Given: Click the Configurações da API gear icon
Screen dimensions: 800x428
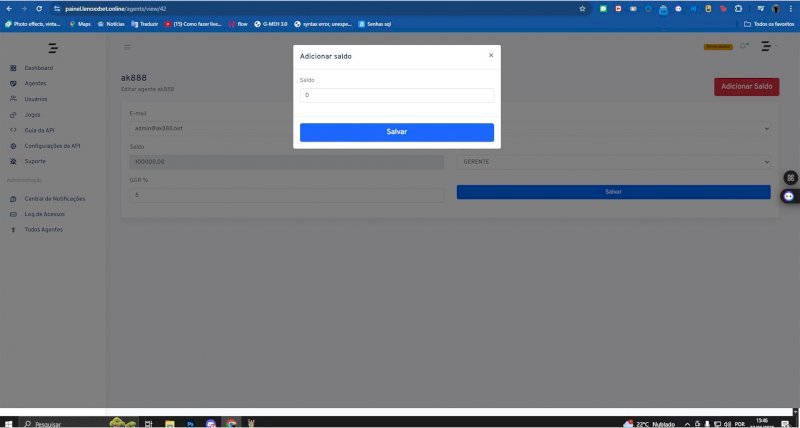Looking at the screenshot, I should [13, 146].
